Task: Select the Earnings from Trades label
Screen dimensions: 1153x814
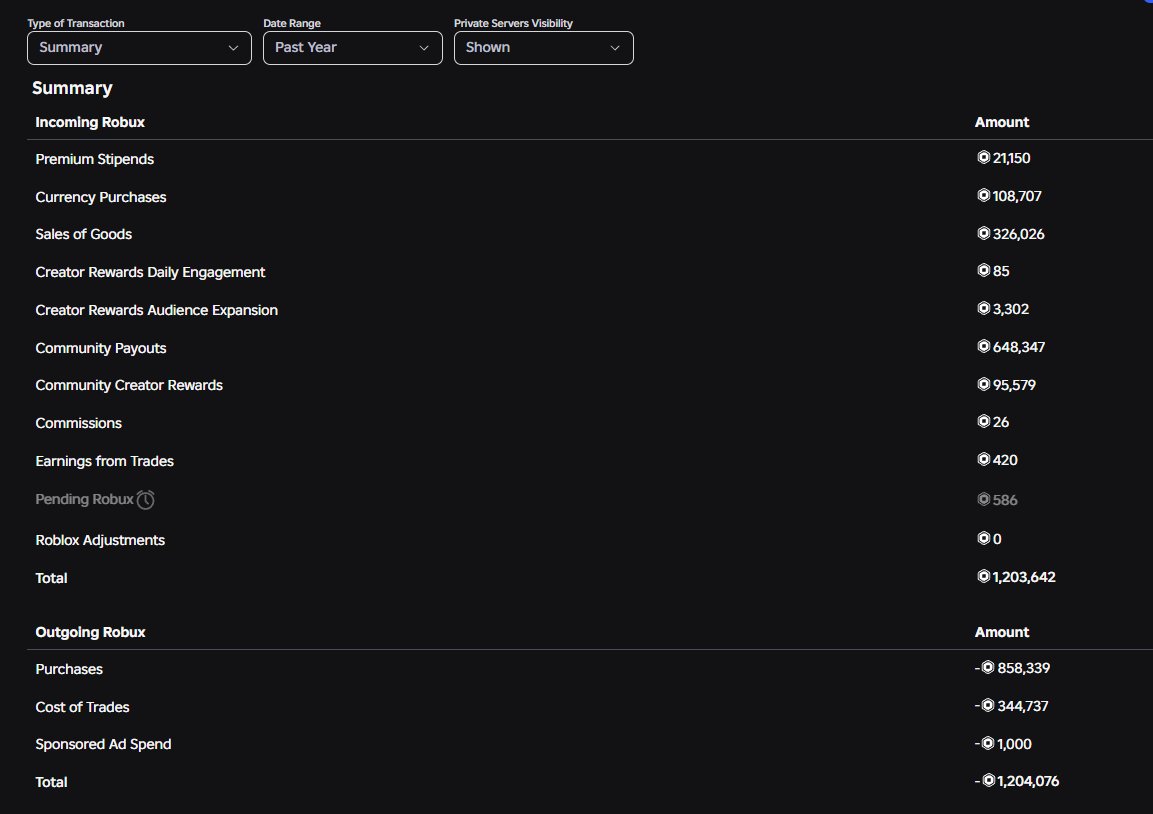Action: 104,461
